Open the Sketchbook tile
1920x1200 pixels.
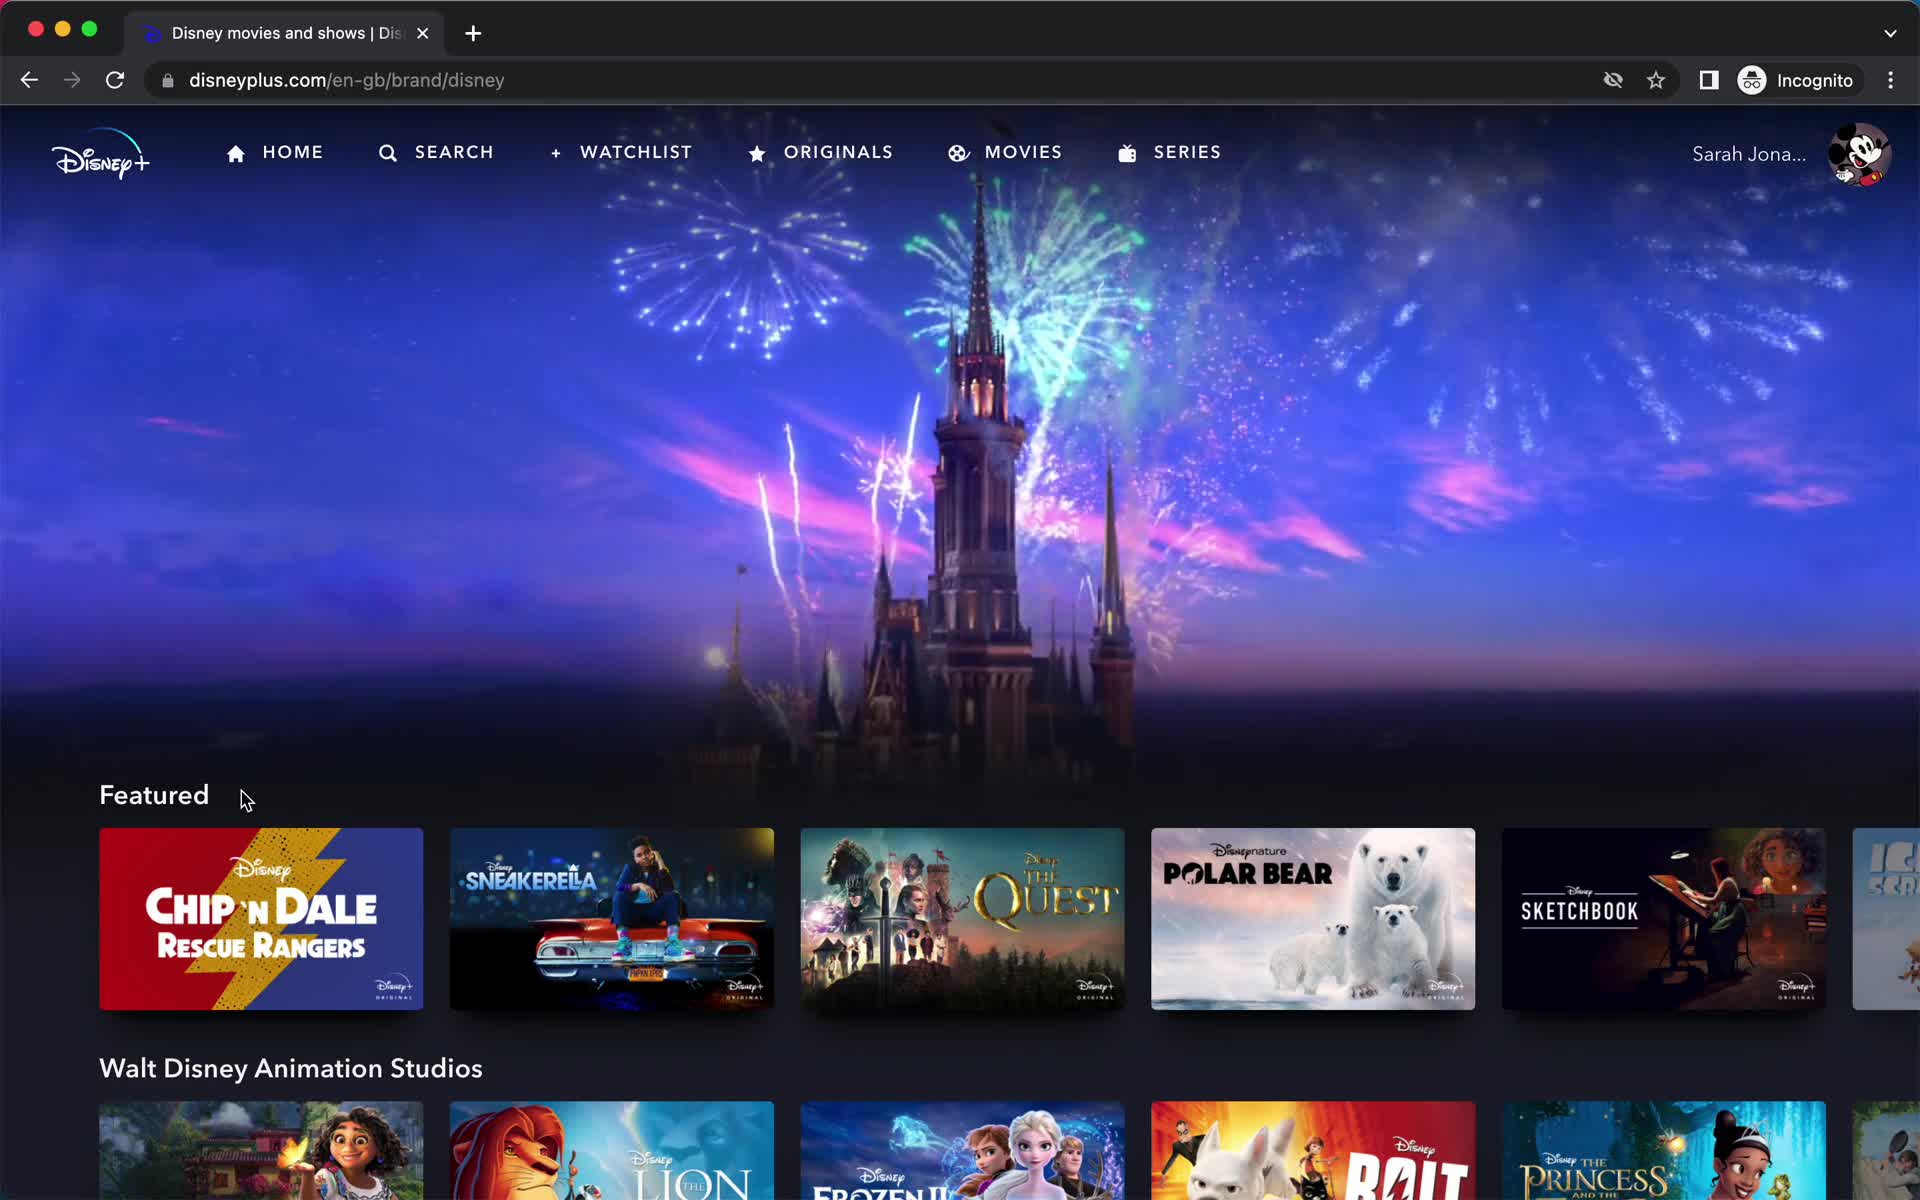[1663, 918]
